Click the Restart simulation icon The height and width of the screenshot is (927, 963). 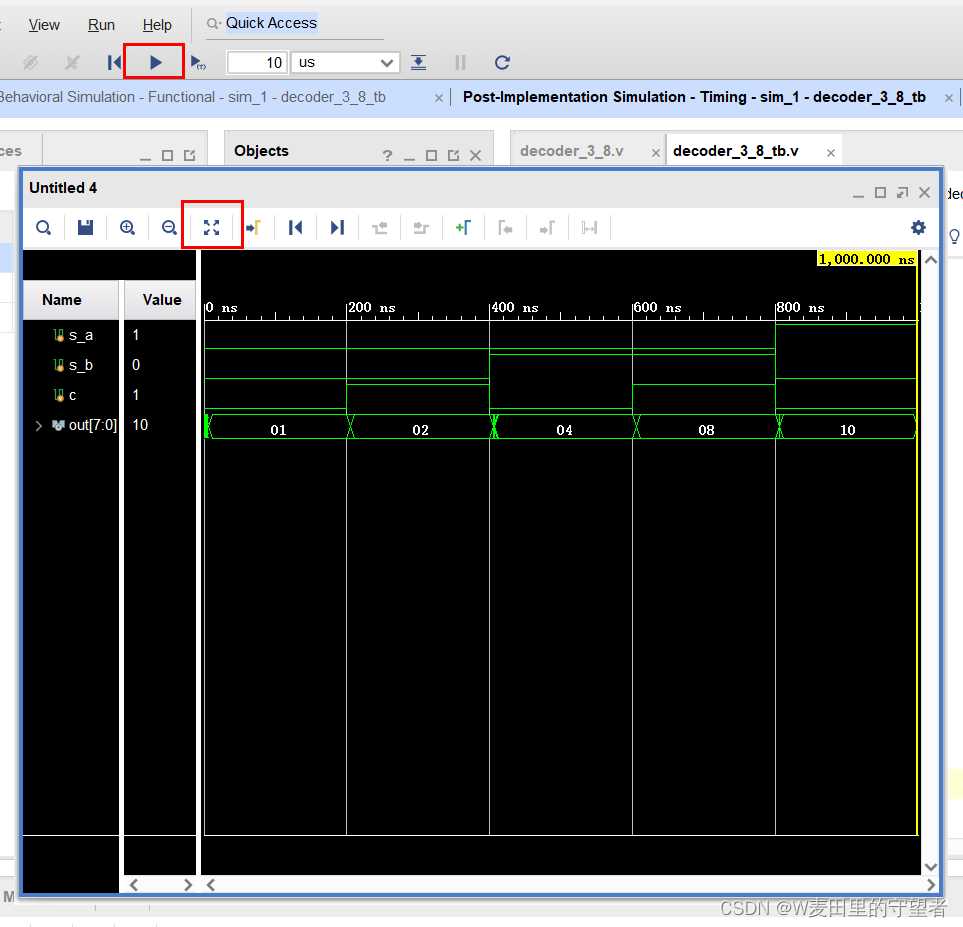114,62
